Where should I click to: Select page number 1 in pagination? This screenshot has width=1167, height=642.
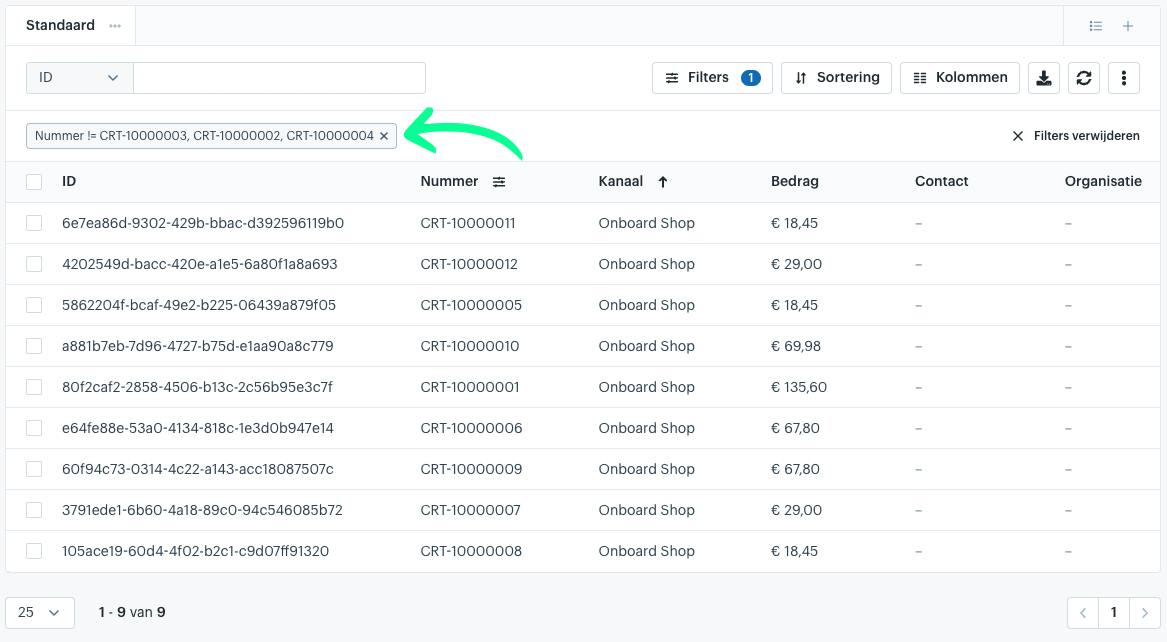pos(1113,613)
